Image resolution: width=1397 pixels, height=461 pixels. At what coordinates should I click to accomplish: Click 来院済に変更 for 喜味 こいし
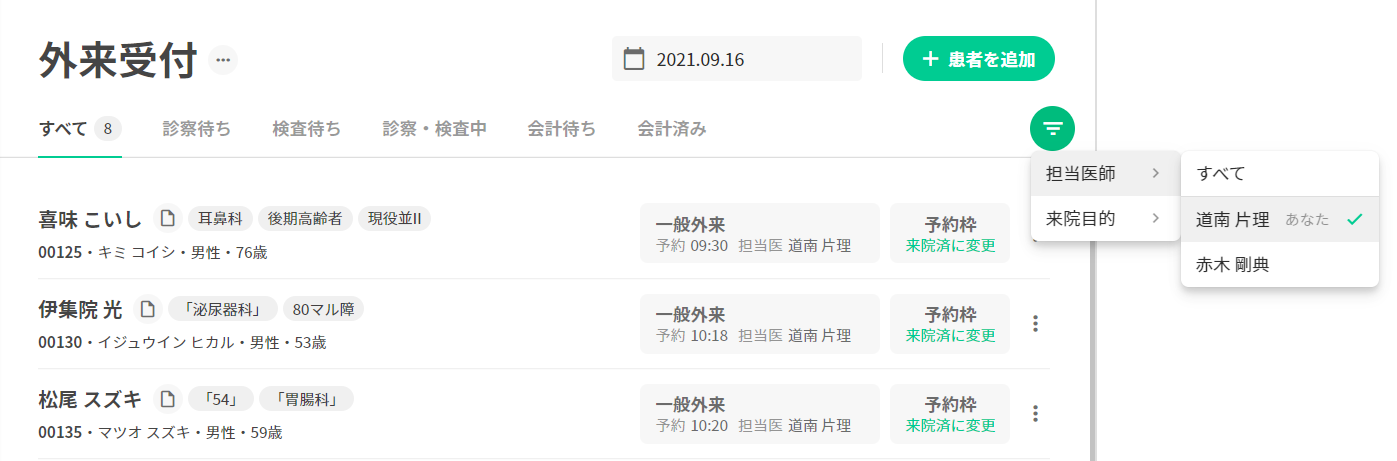[950, 245]
